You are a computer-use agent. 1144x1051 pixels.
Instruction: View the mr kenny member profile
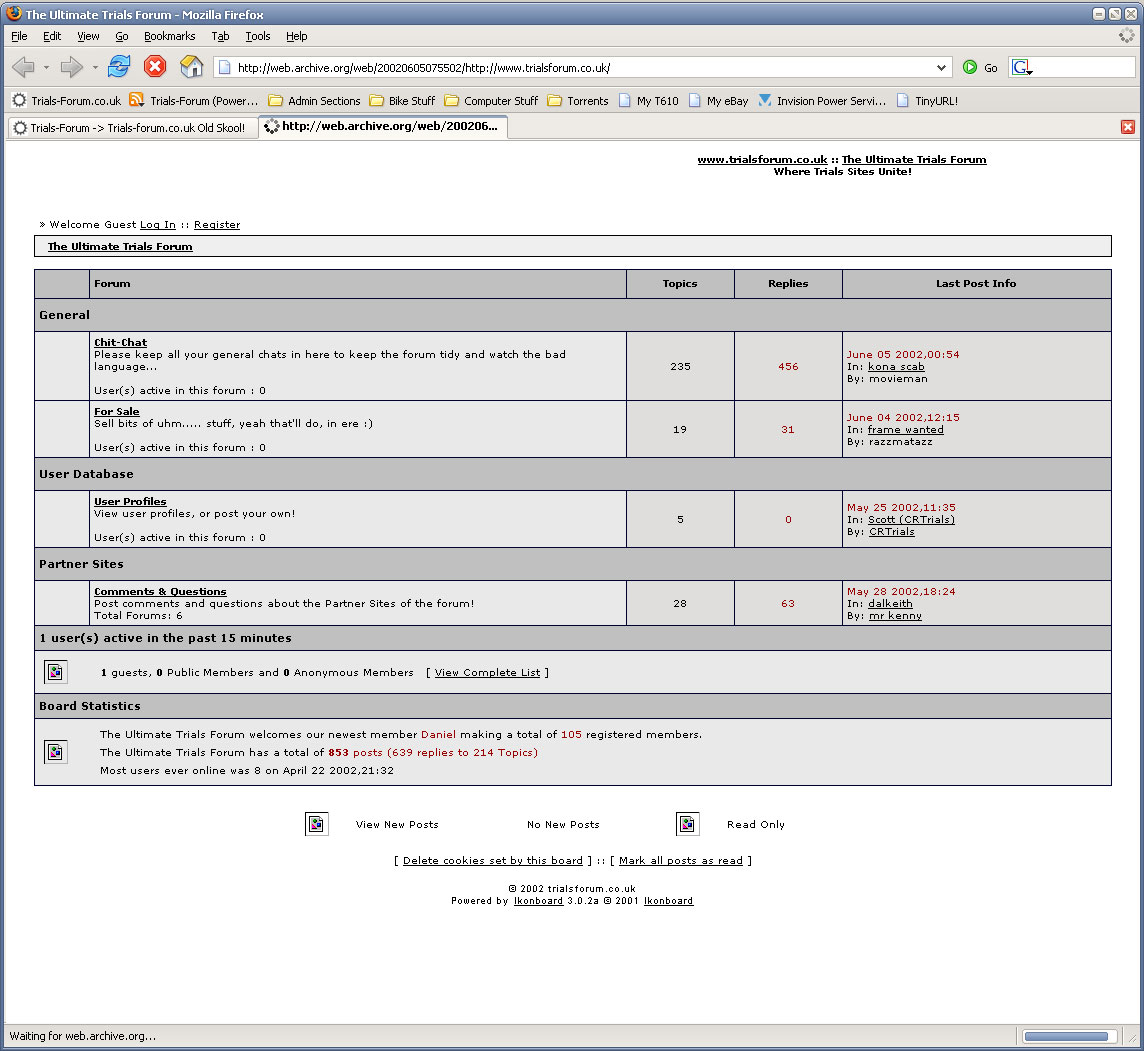click(895, 616)
